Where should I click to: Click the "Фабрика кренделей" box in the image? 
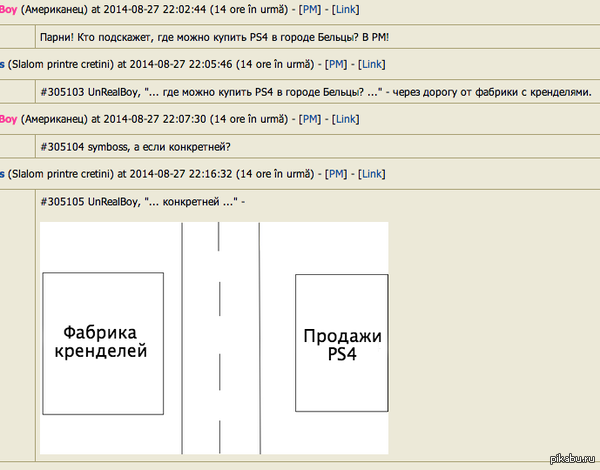(x=104, y=342)
